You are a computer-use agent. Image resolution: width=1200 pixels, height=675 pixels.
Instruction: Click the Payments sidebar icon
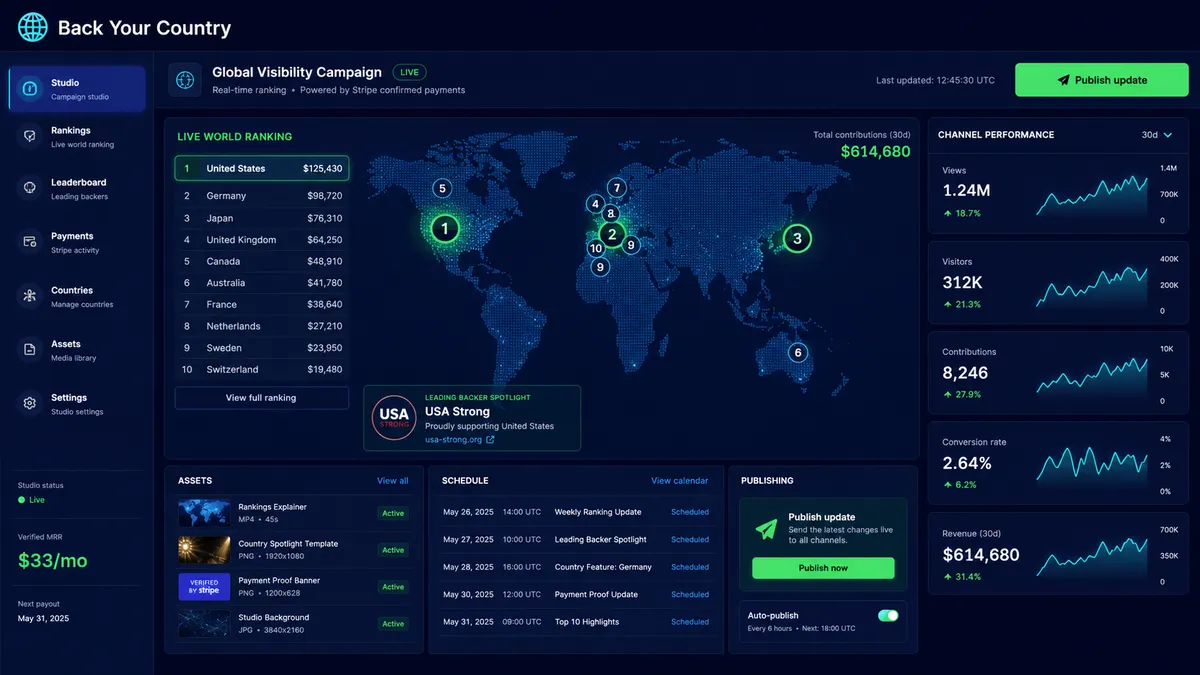click(x=30, y=243)
